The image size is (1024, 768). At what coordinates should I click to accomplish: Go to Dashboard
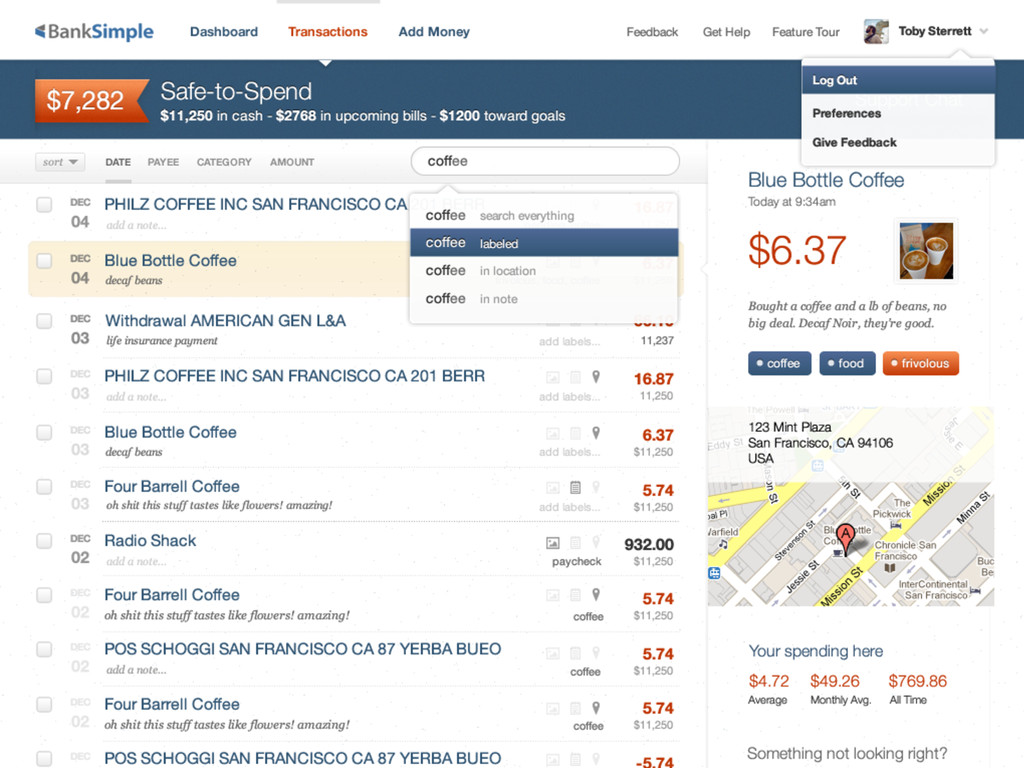pyautogui.click(x=224, y=31)
